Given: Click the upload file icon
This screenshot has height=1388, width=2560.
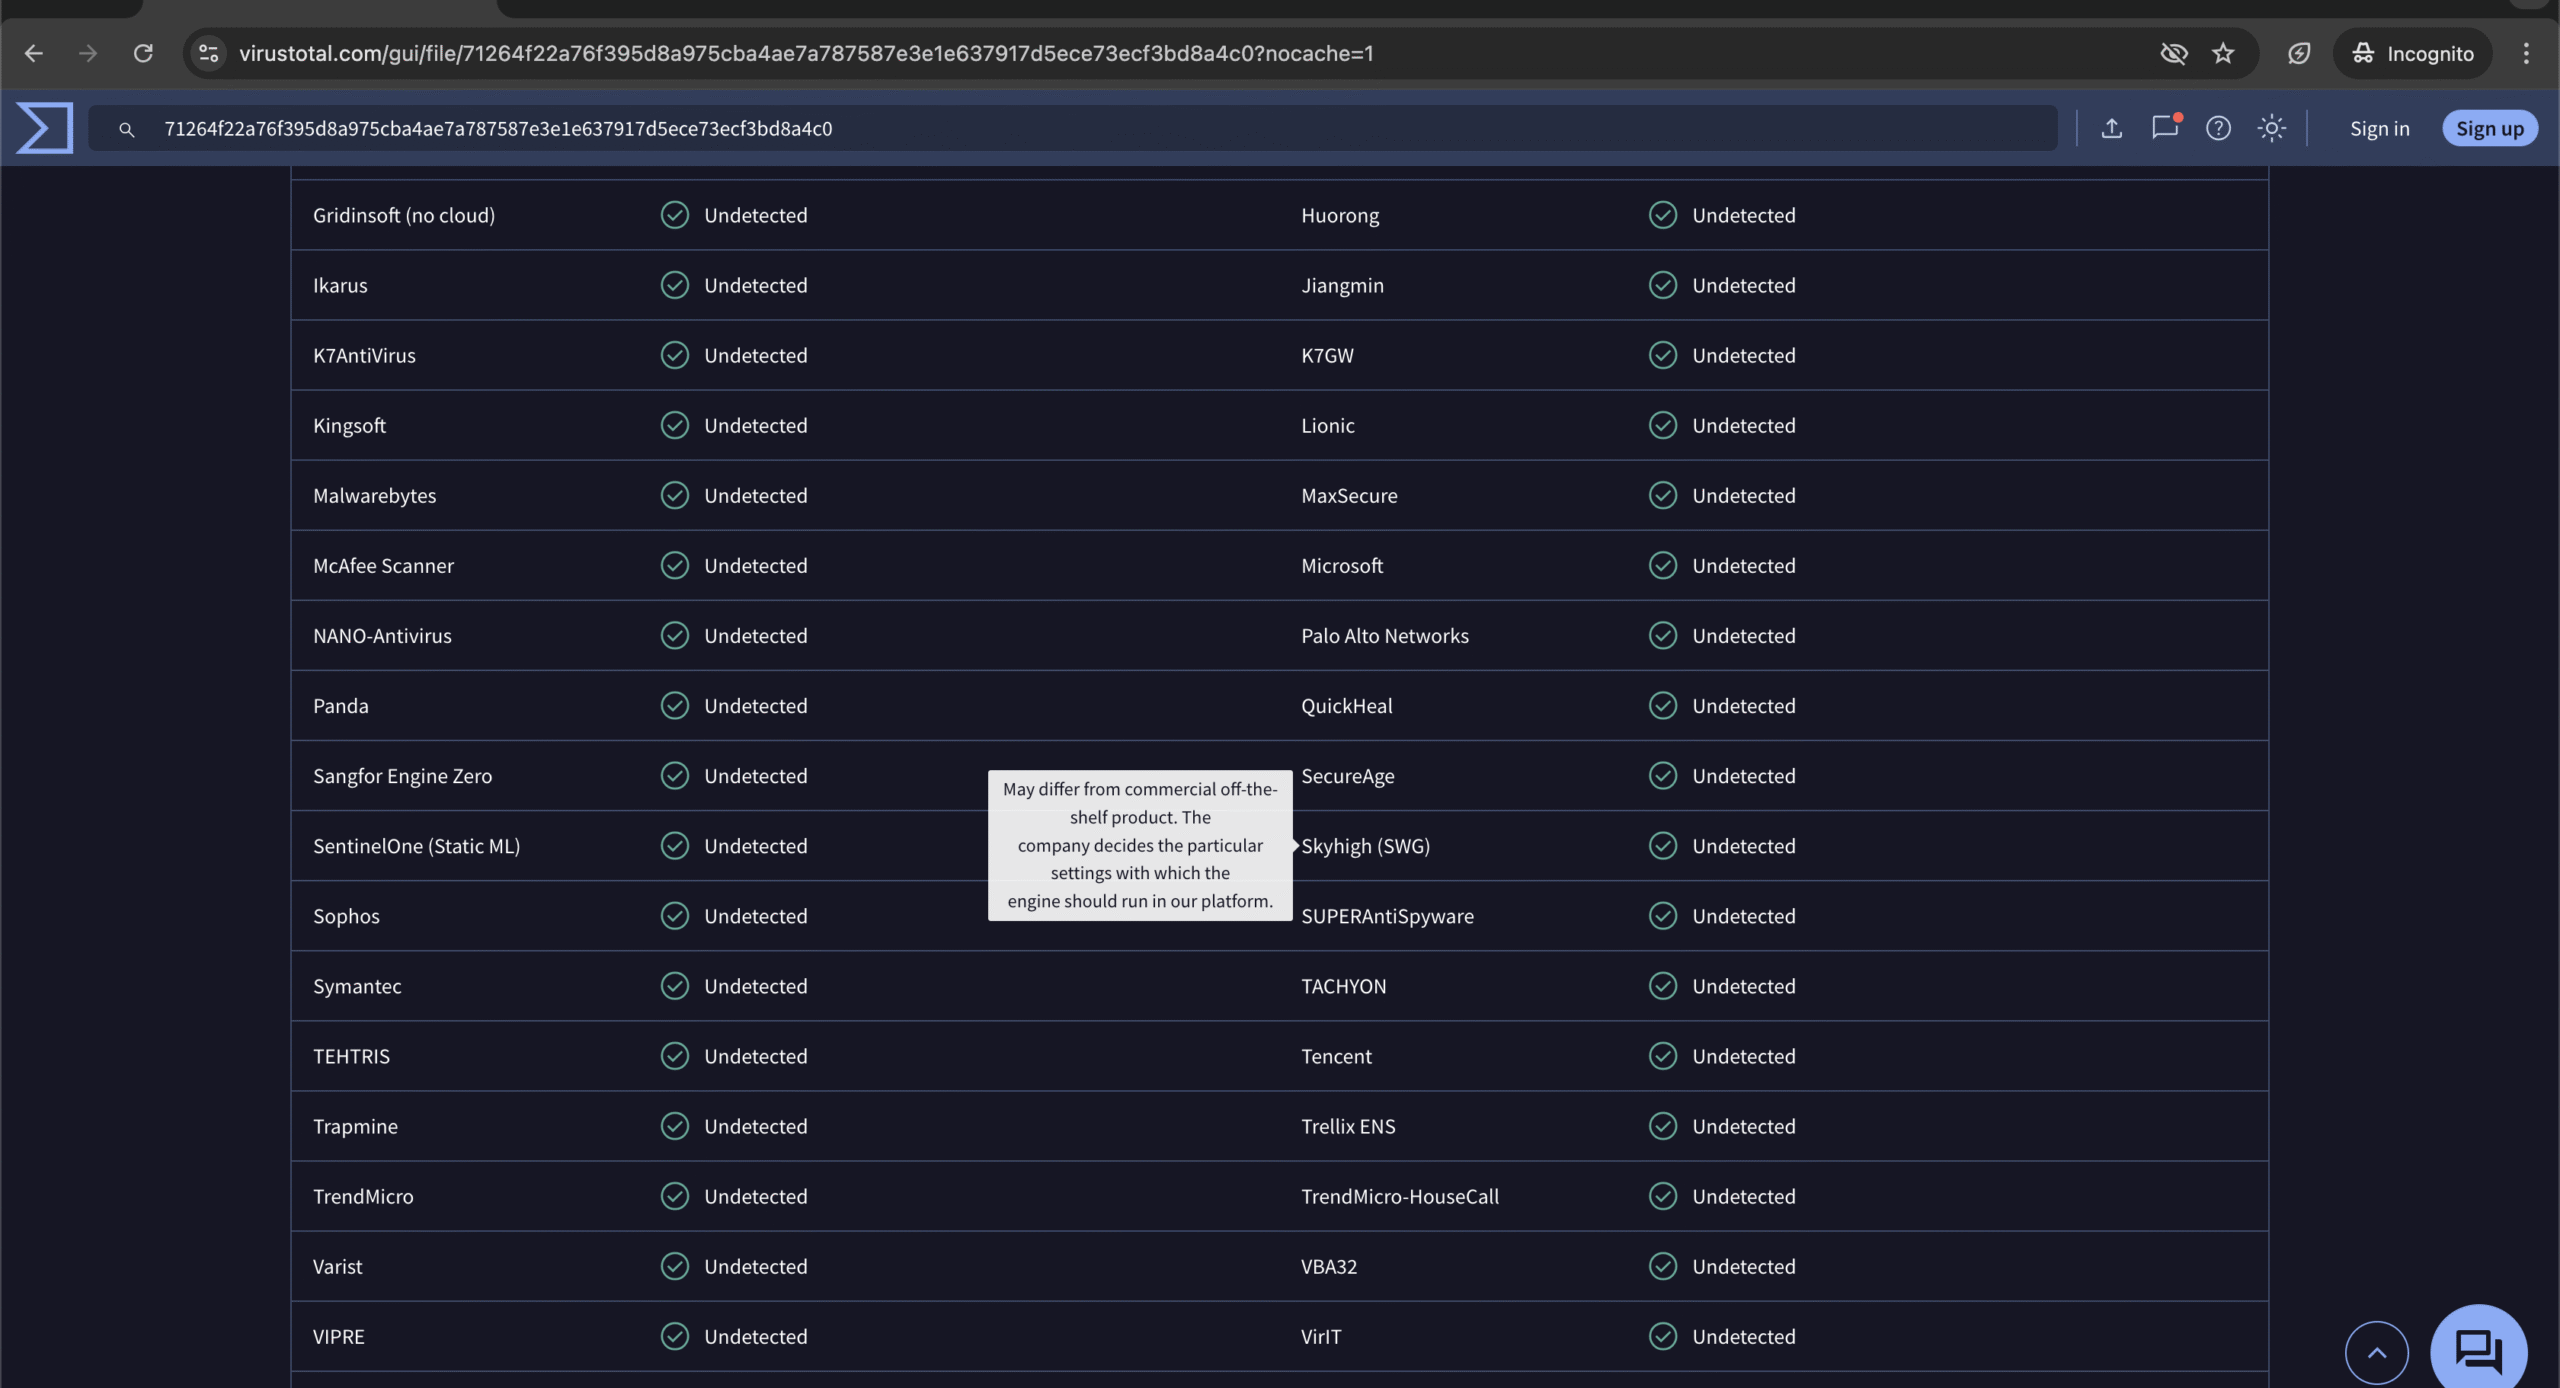Looking at the screenshot, I should coord(2111,128).
